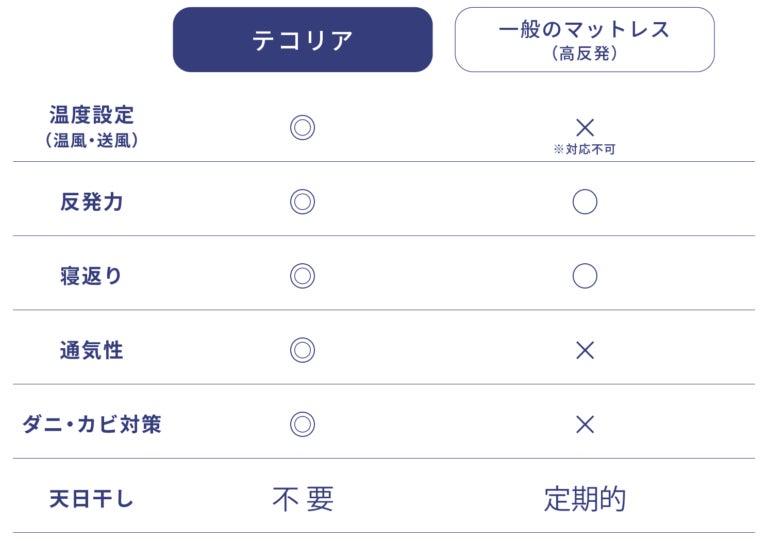This screenshot has width=768, height=541.
Task: Click the 反発力 row label
Action: coord(91,202)
